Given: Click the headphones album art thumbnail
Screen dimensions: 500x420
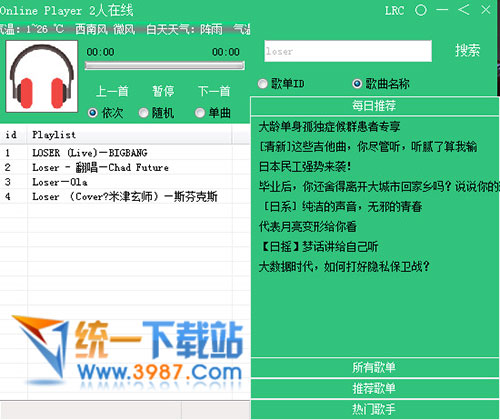Looking at the screenshot, I should [42, 77].
